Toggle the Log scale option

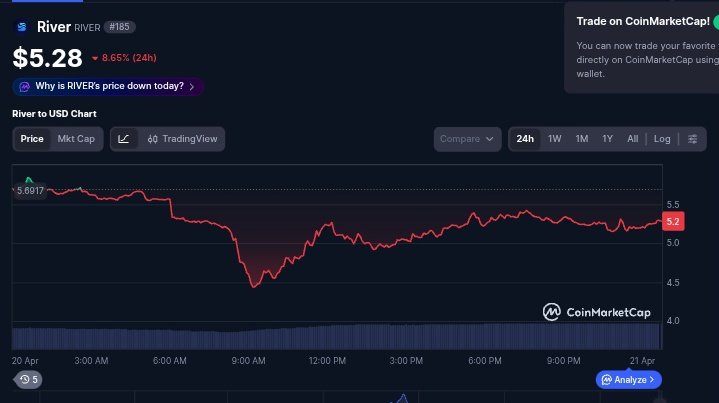pyautogui.click(x=662, y=139)
